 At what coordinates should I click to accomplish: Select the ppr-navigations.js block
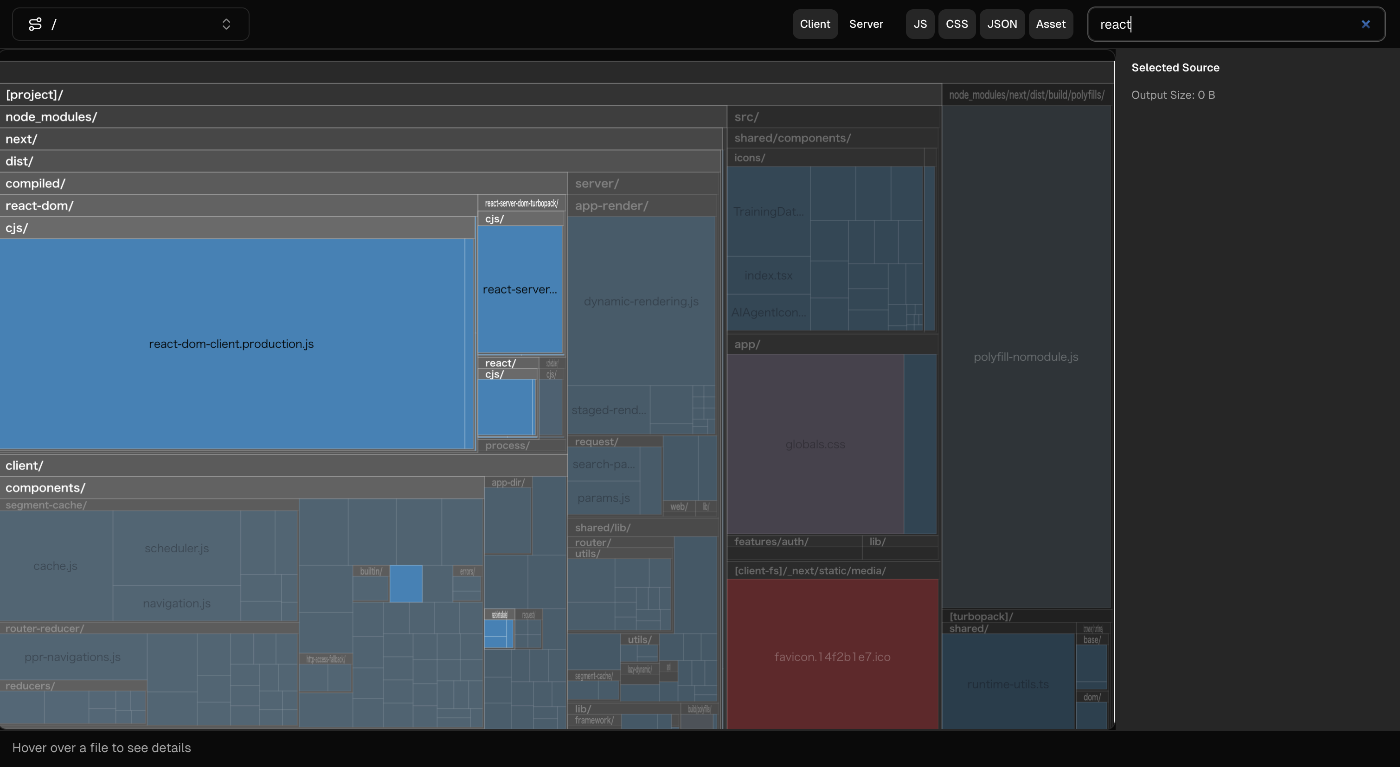click(73, 657)
